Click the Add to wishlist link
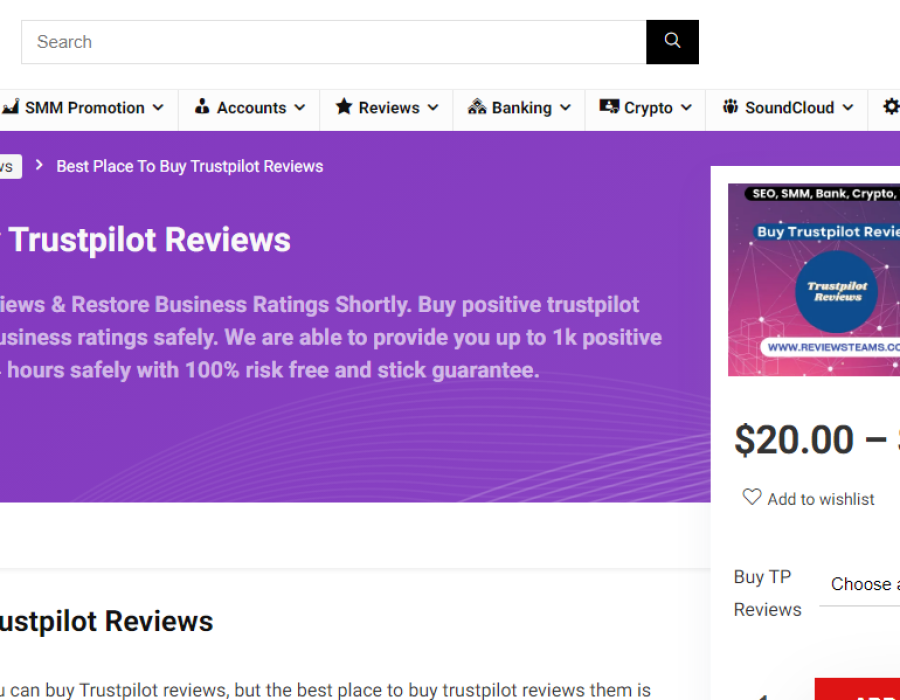The width and height of the screenshot is (900, 700). 820,499
